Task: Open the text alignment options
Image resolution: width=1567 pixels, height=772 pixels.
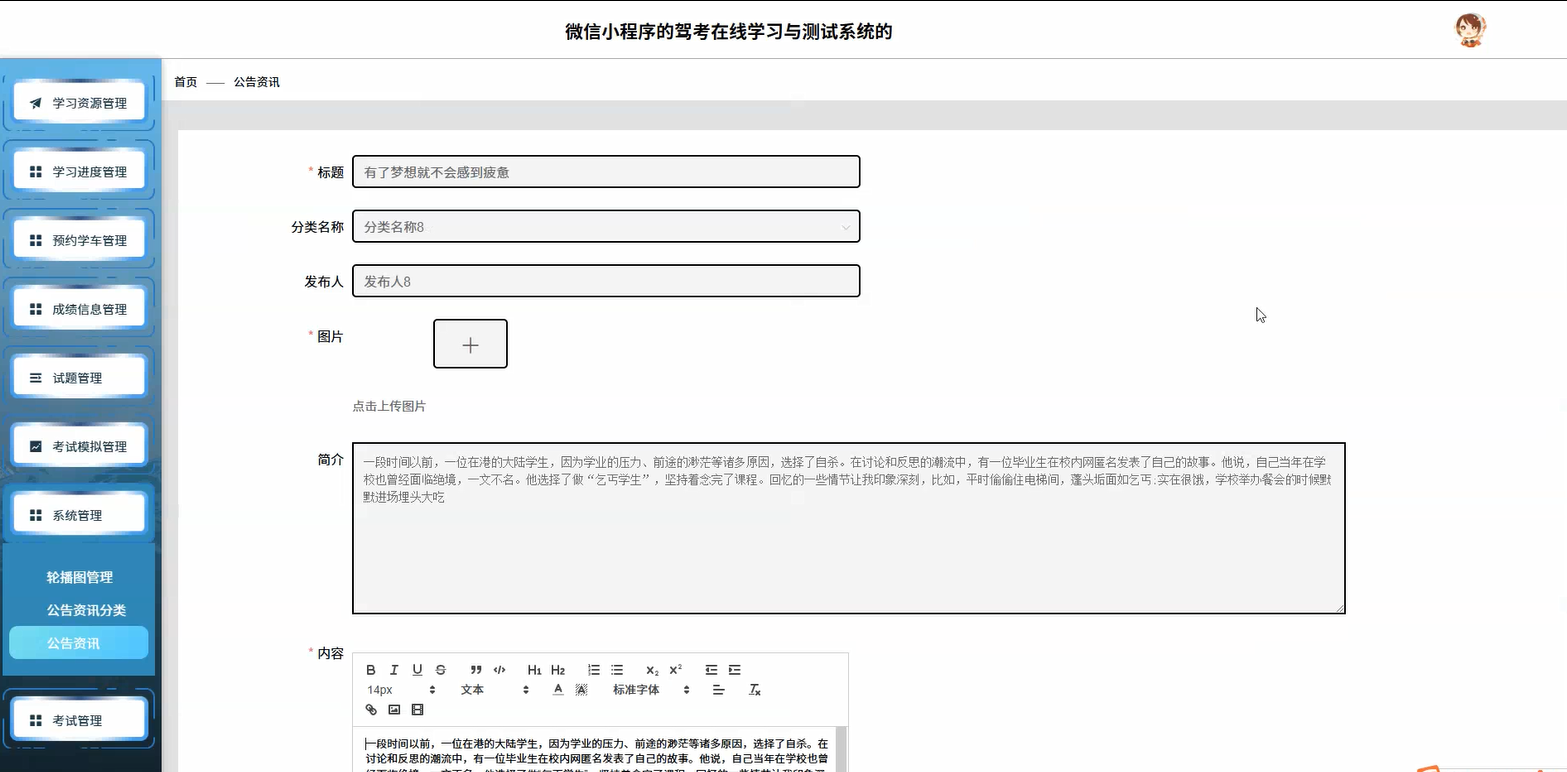Action: [x=718, y=690]
